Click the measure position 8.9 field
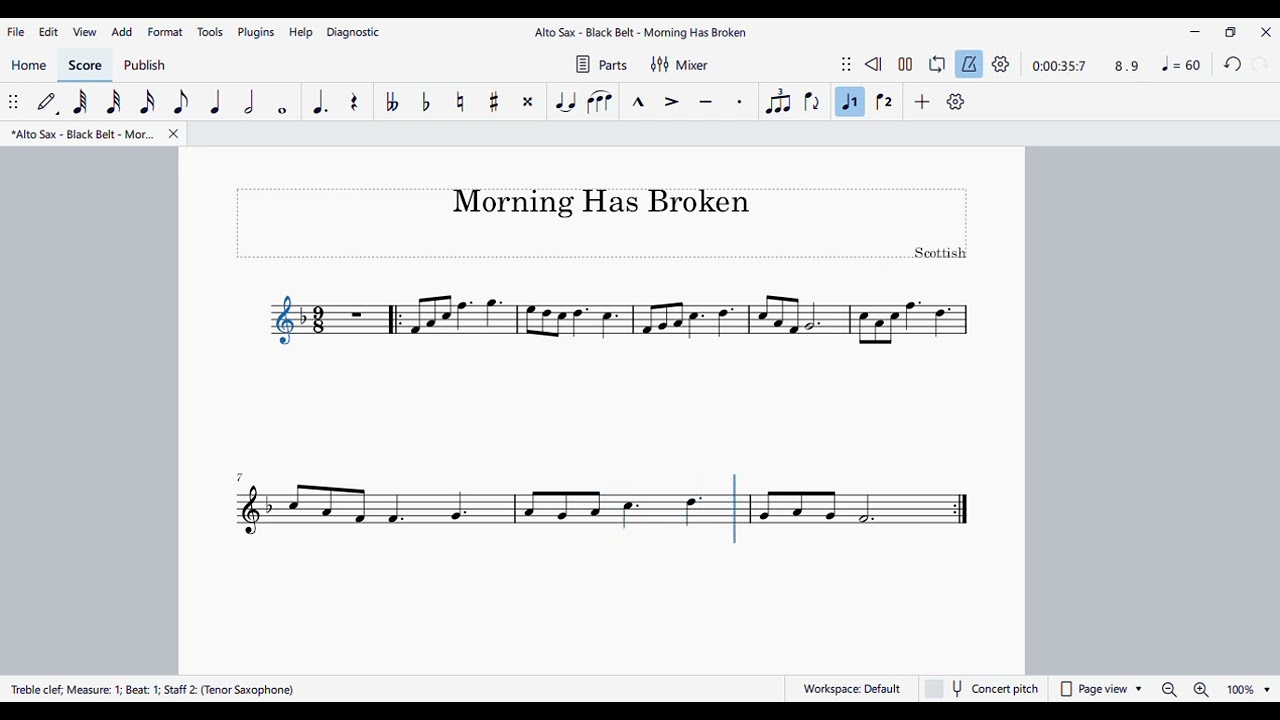The height and width of the screenshot is (720, 1280). point(1127,66)
